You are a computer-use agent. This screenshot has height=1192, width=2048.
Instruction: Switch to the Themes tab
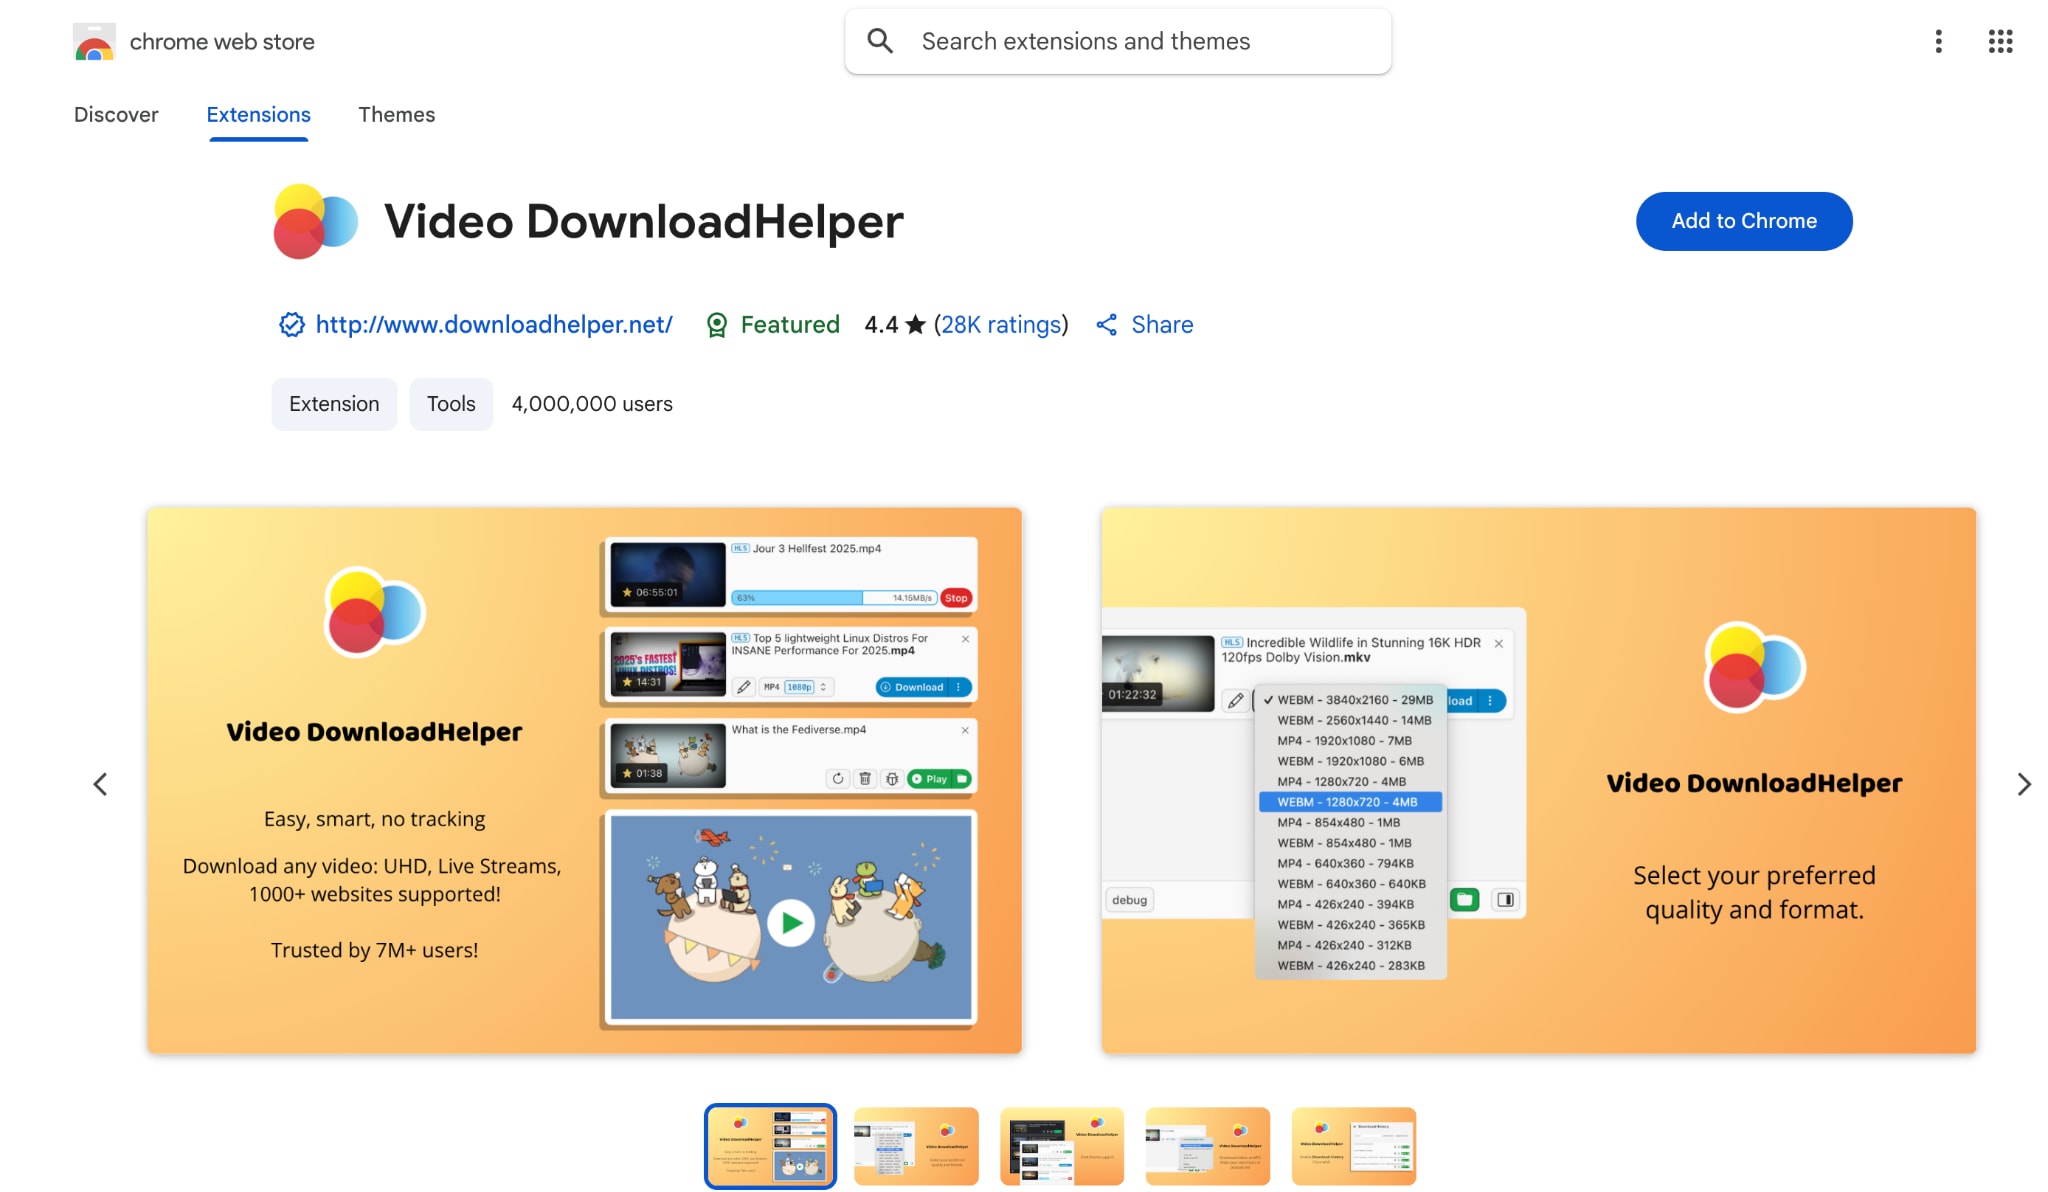396,115
